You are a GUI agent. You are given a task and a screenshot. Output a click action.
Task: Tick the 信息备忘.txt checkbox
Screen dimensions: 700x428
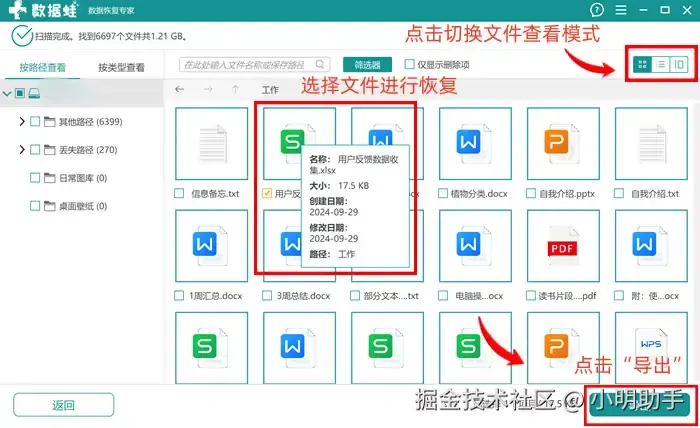[x=179, y=193]
